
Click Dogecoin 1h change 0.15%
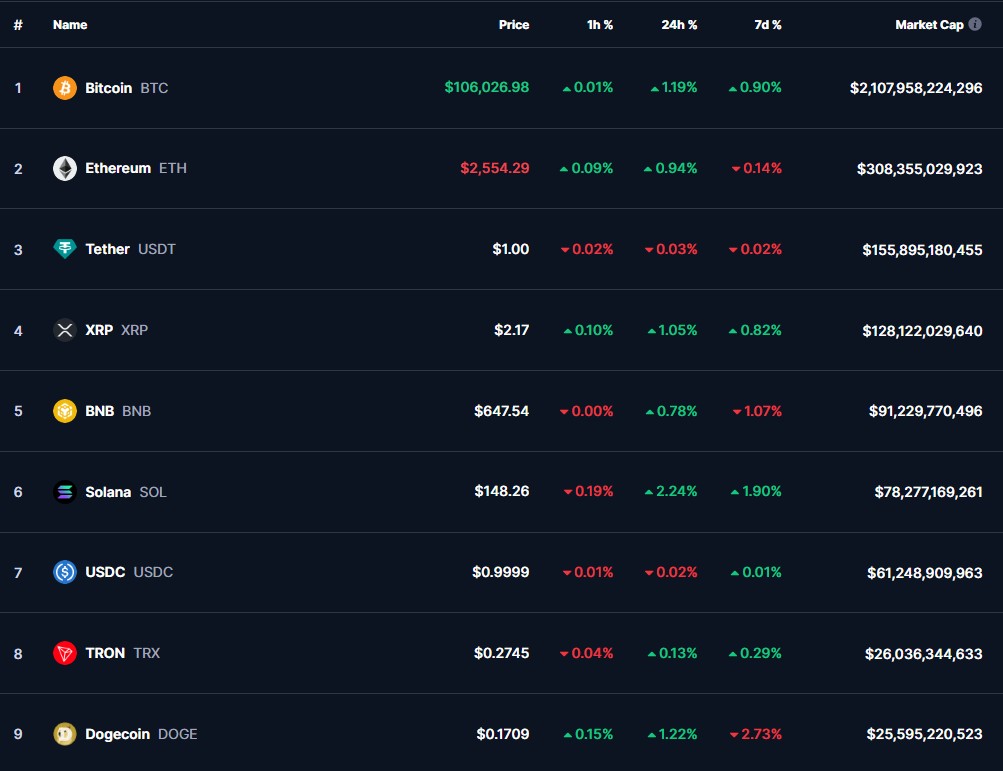(588, 734)
